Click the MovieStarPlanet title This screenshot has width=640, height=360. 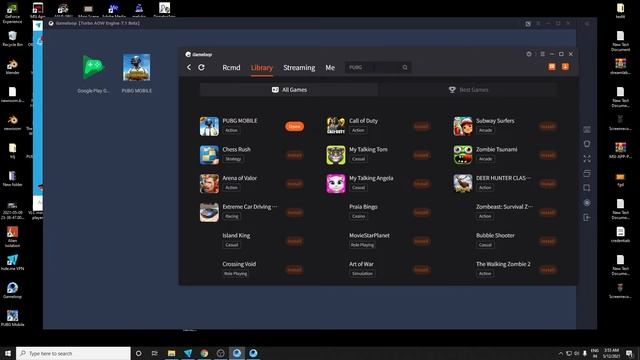tap(369, 236)
